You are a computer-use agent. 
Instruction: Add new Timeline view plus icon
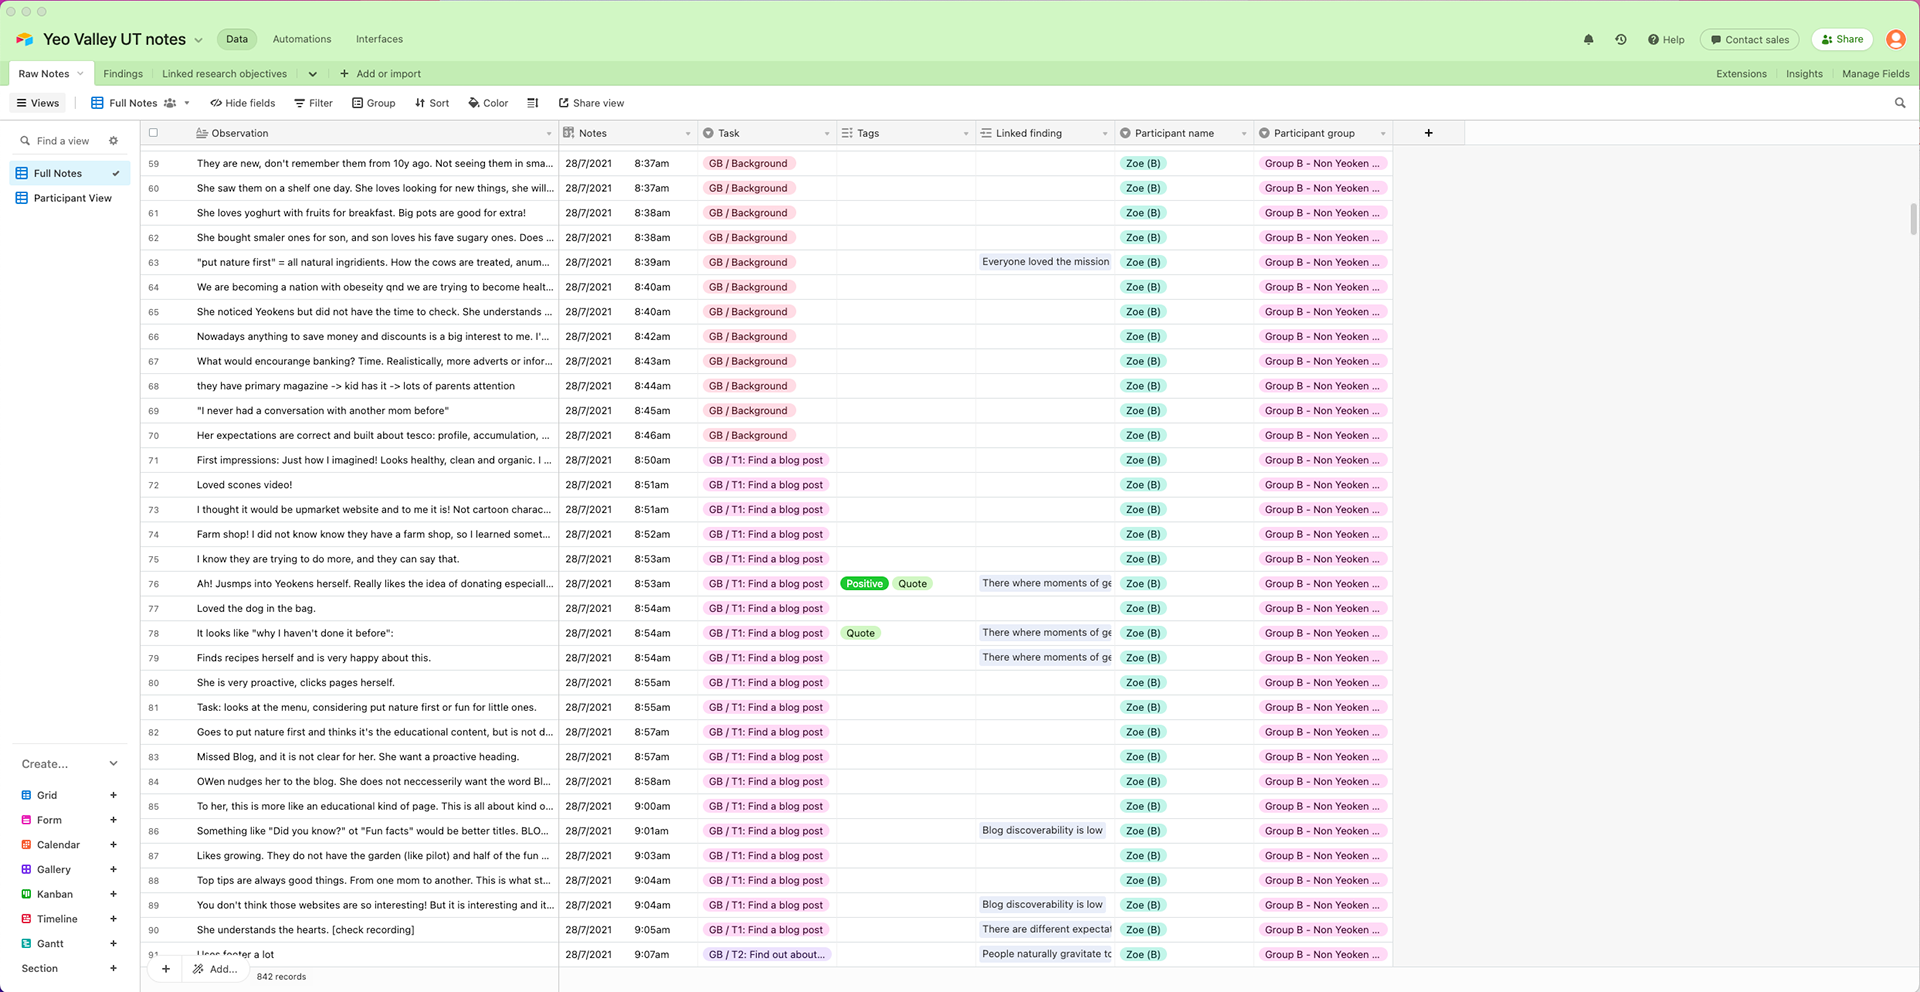pyautogui.click(x=113, y=919)
